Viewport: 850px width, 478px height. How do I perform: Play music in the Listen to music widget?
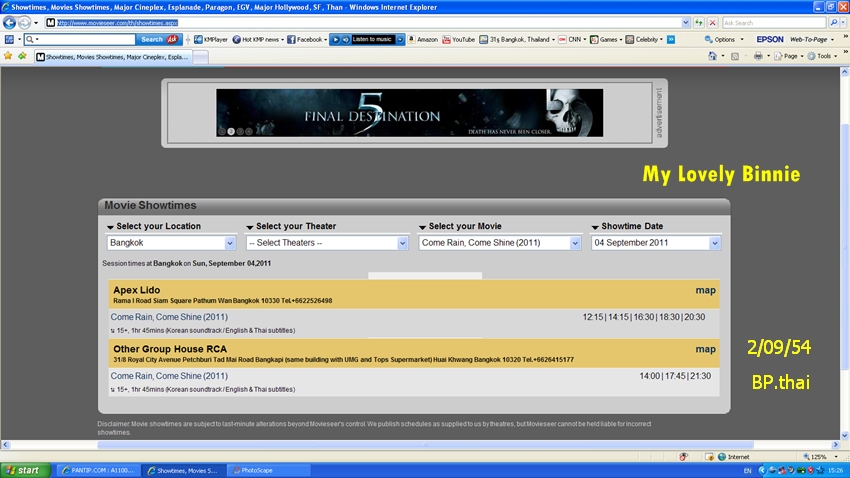336,40
